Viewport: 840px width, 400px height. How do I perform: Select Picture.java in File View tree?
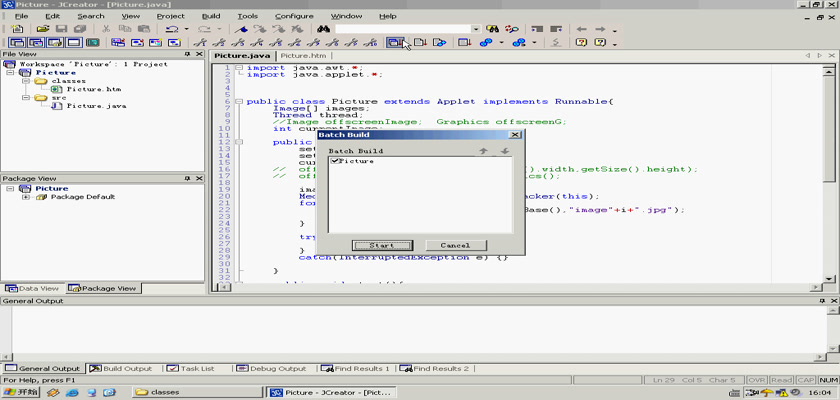coord(96,106)
